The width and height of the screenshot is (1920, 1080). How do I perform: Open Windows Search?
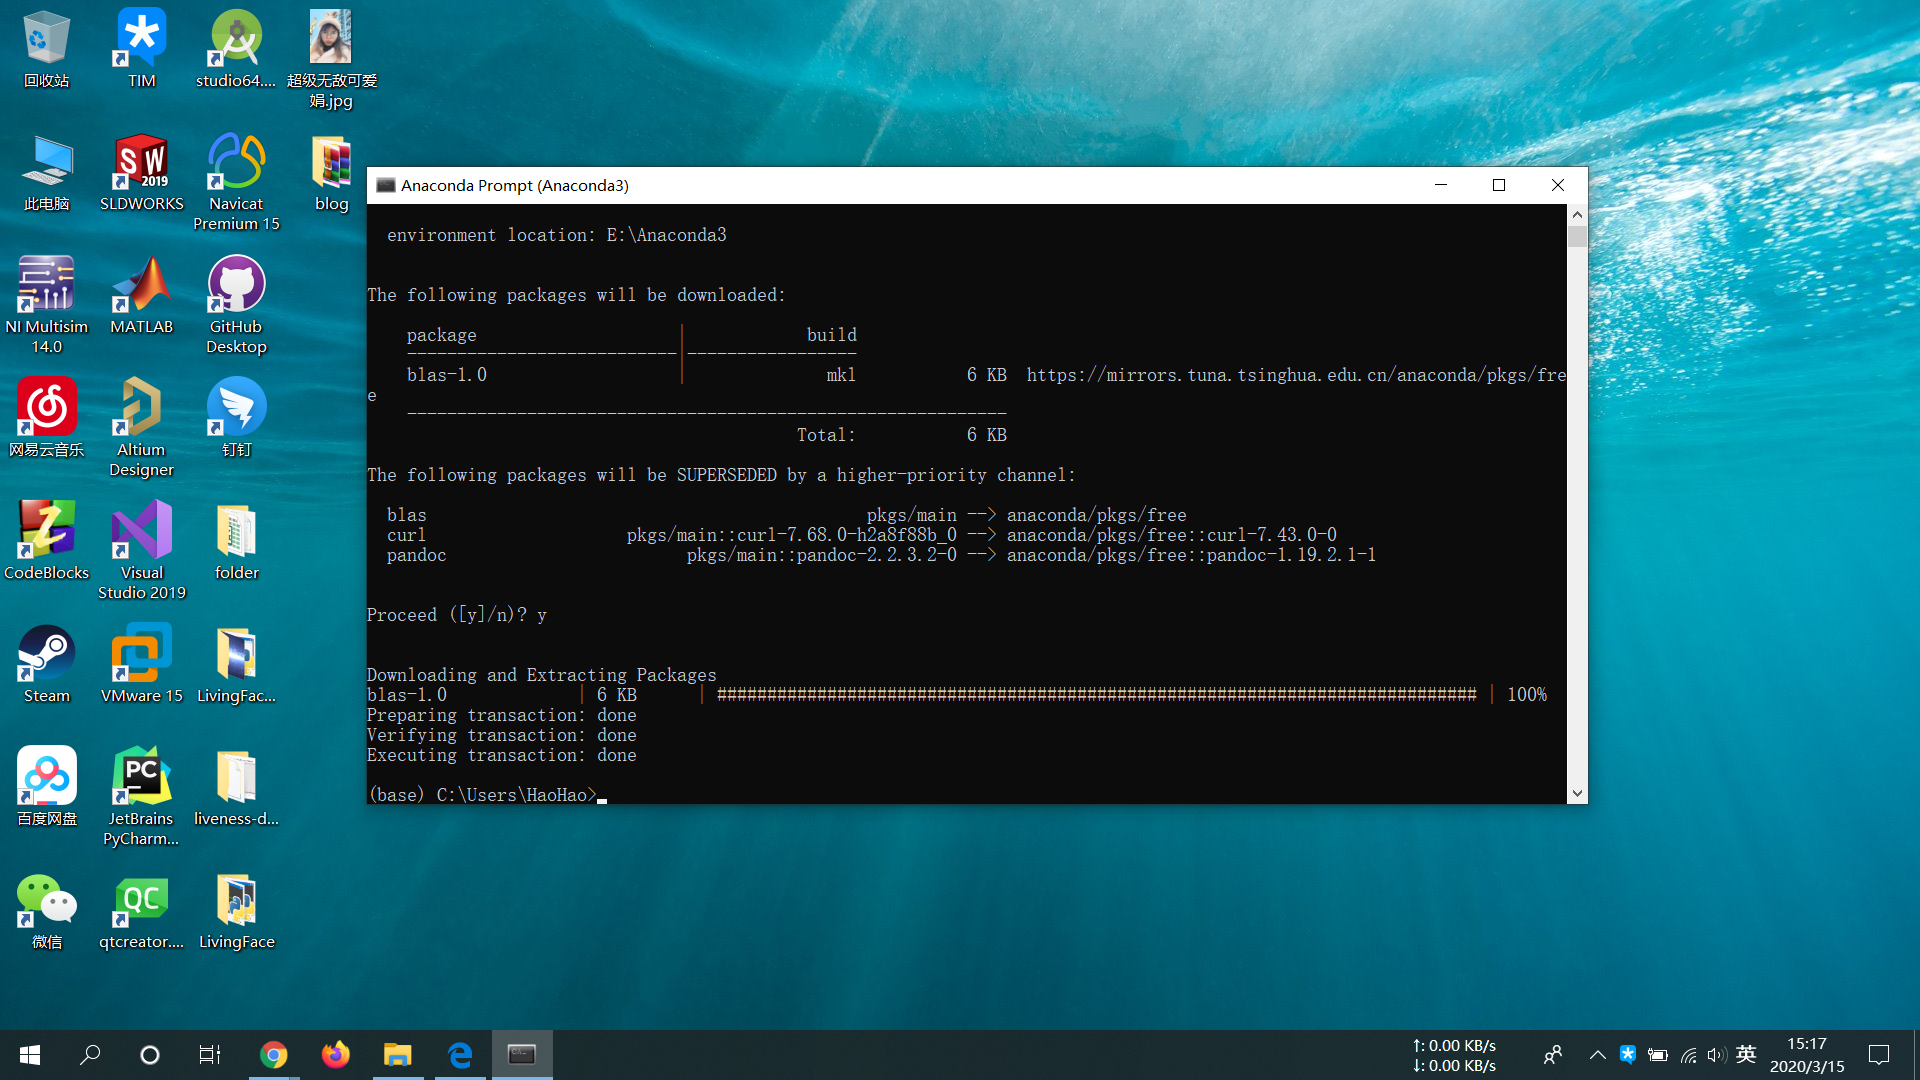pos(90,1054)
